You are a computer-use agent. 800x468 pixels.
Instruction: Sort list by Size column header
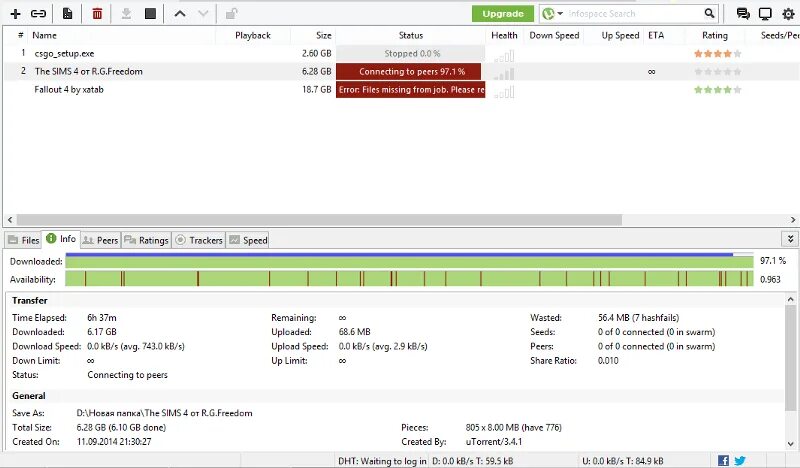[x=323, y=35]
